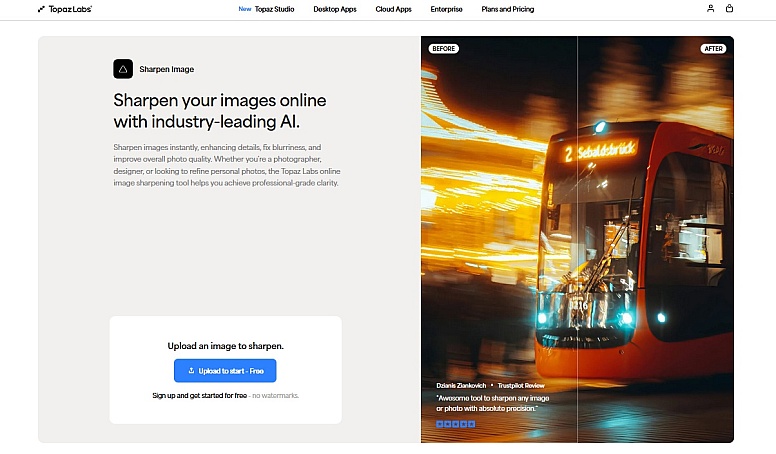This screenshot has height=454, width=776.
Task: Open Plans and Pricing
Action: point(507,9)
